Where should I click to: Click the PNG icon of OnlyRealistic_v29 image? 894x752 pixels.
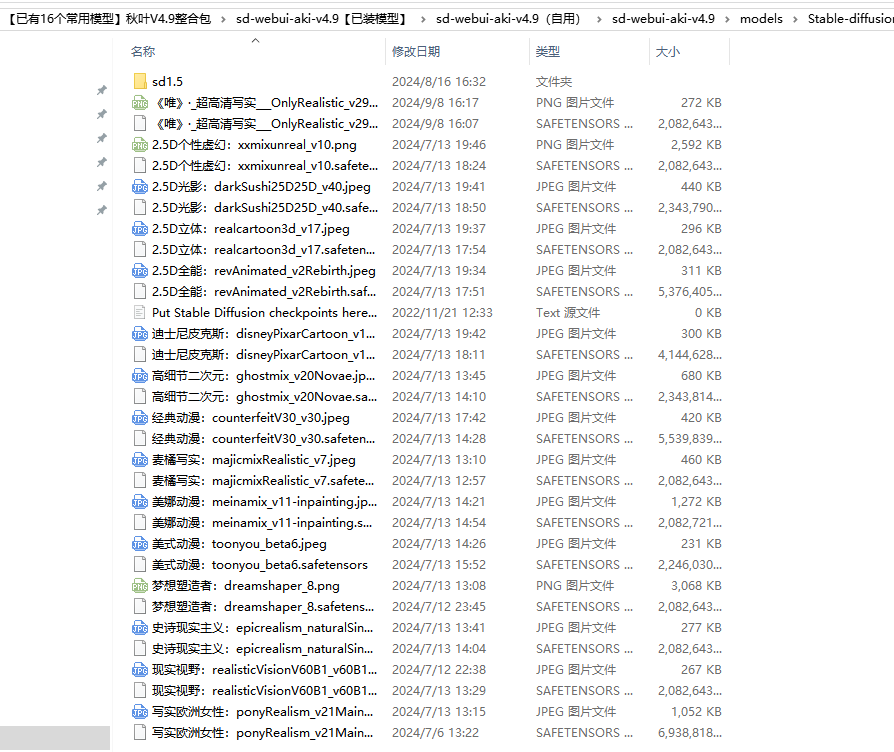[140, 103]
